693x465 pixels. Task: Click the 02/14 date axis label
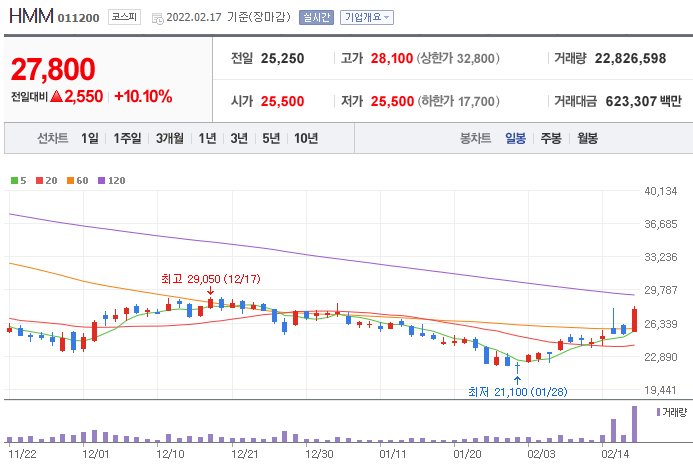(615, 454)
